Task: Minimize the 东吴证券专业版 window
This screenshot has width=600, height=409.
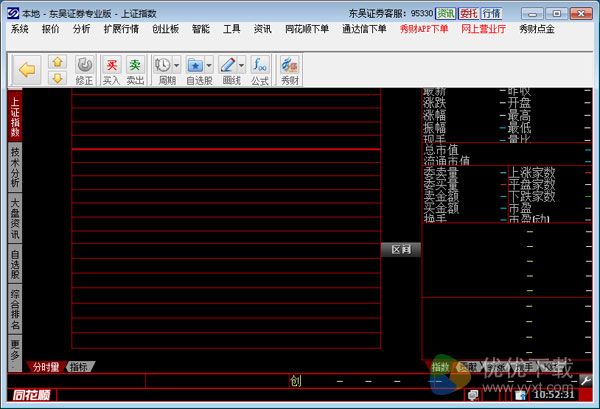Action: point(533,14)
